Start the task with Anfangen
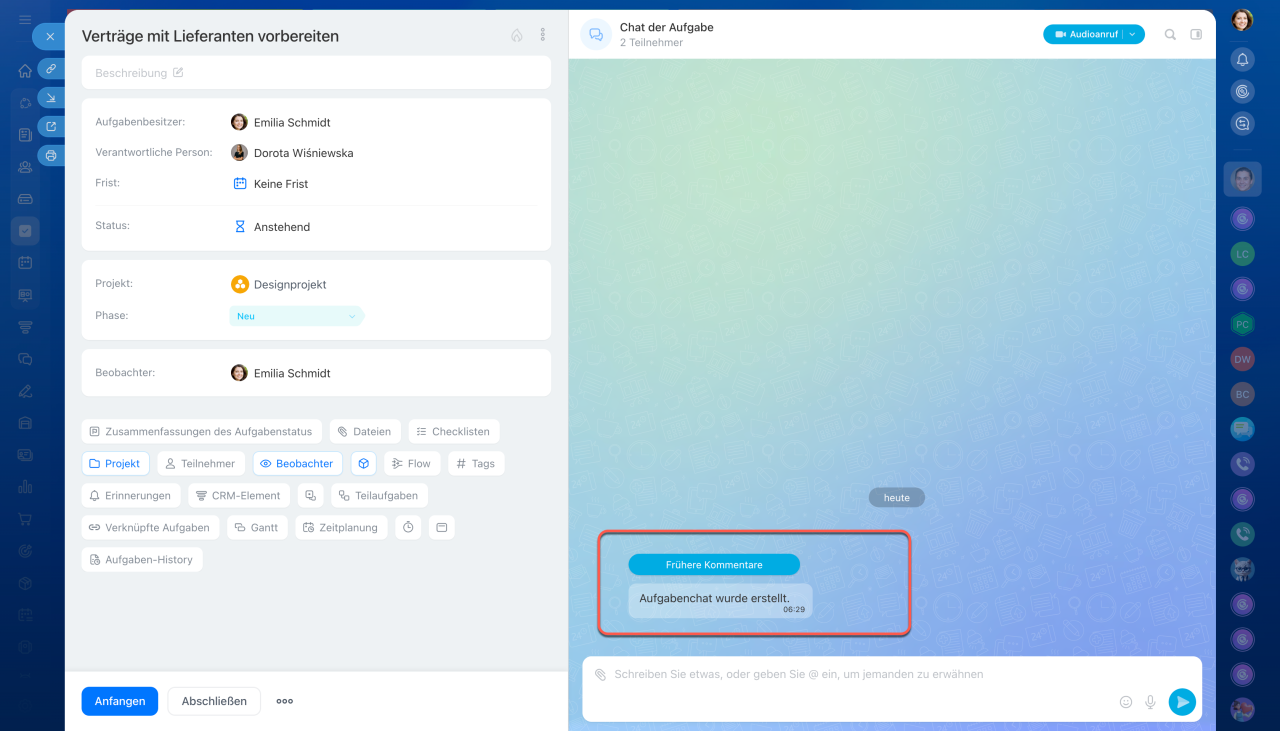Viewport: 1280px width, 731px height. pos(120,701)
